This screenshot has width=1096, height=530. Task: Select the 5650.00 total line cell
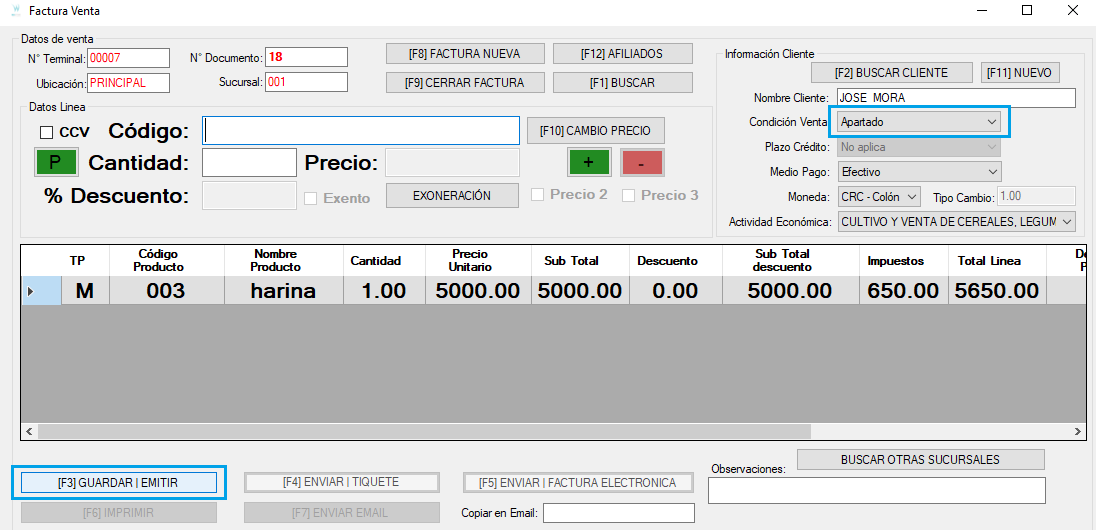(997, 291)
